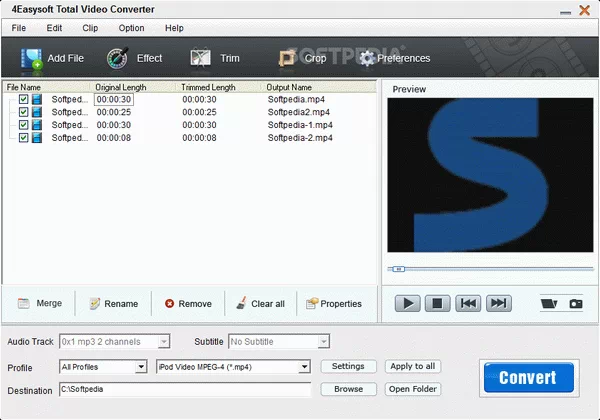This screenshot has width=600, height=420.
Task: Toggle checkbox for Softpedia-2.mp4 row
Action: (x=24, y=138)
